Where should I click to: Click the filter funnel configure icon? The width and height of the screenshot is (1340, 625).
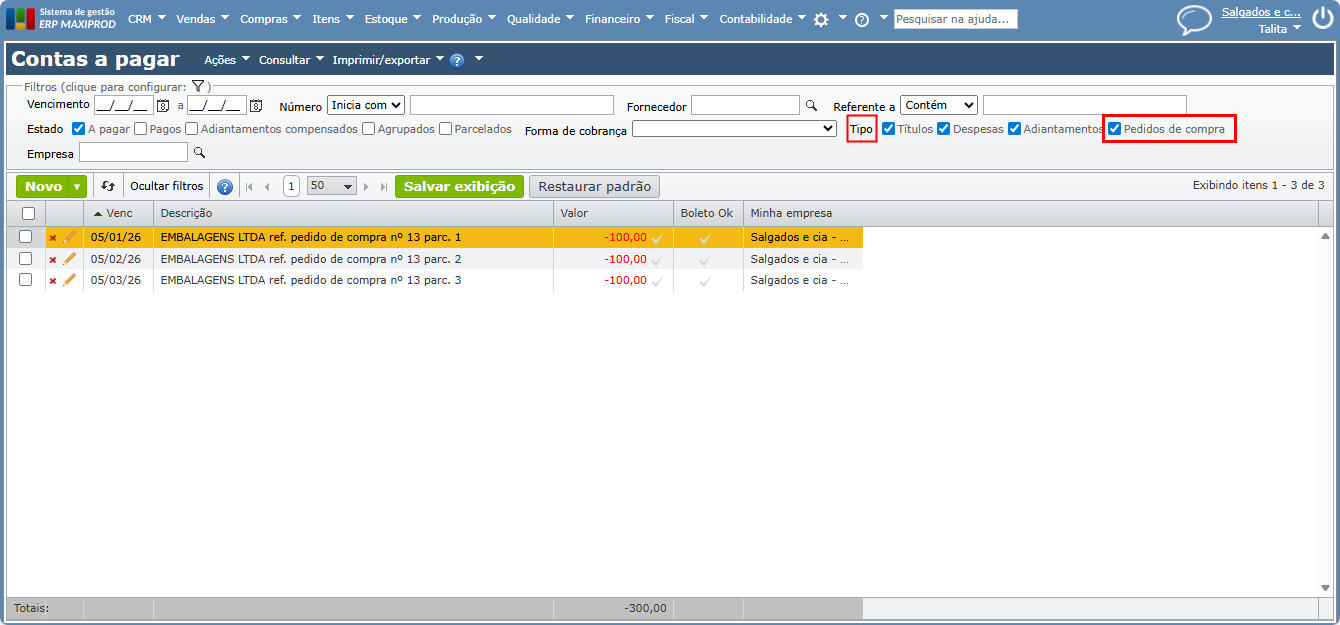point(198,86)
